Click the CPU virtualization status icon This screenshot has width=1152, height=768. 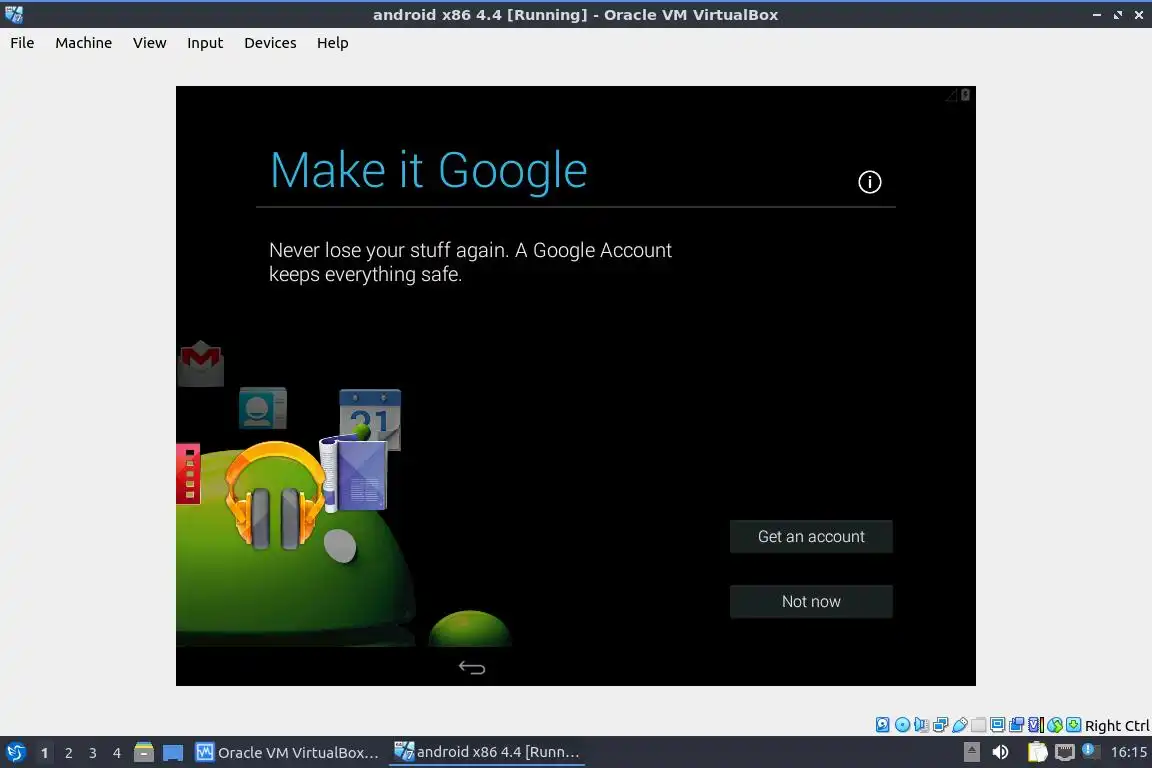(x=1036, y=725)
